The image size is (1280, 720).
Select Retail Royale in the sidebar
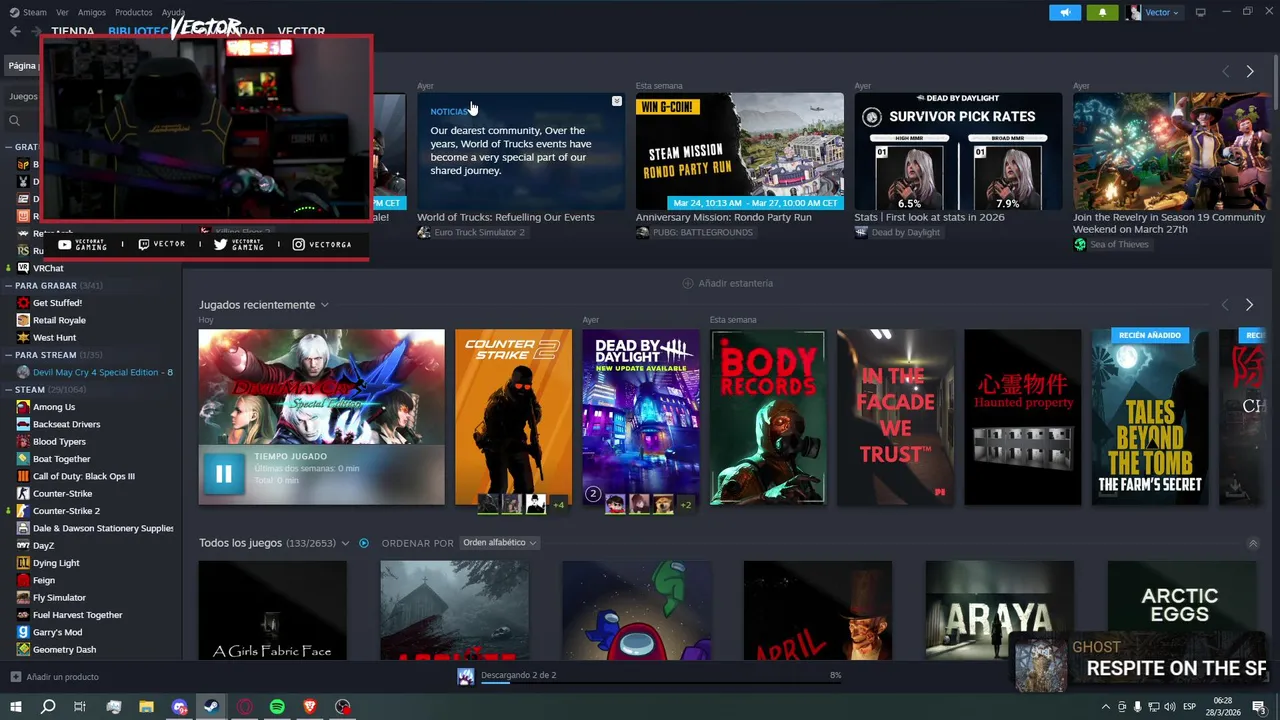click(x=59, y=320)
